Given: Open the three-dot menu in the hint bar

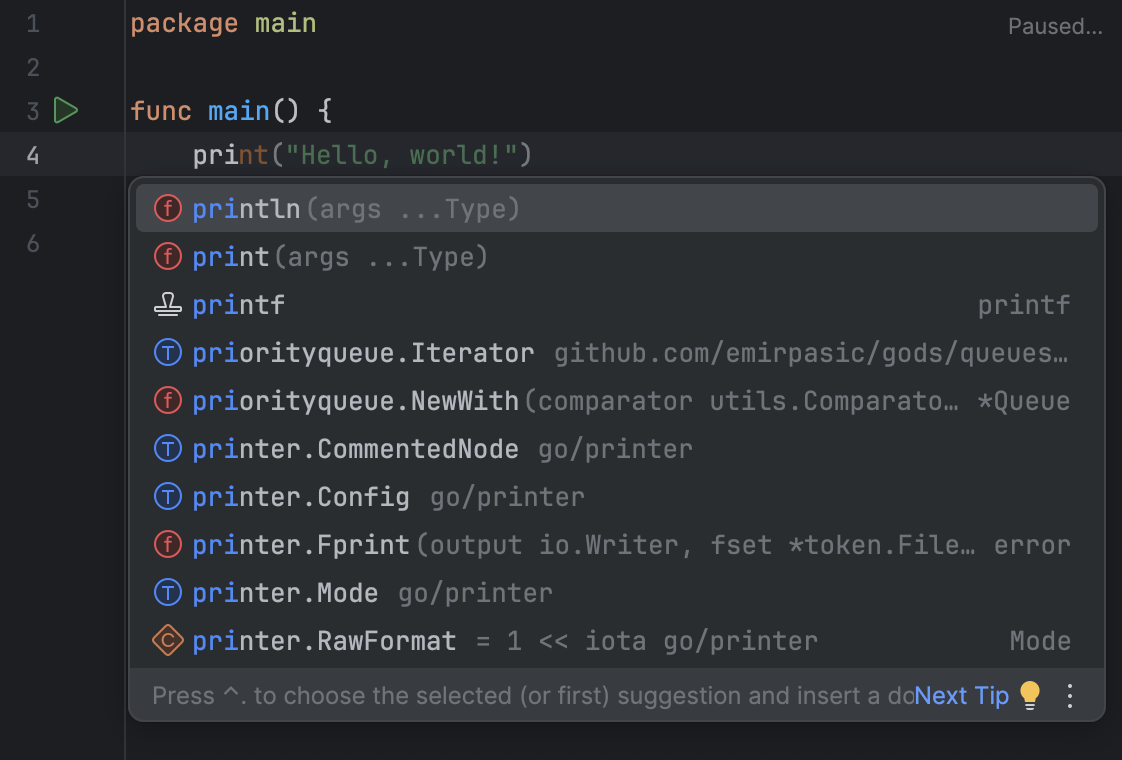Looking at the screenshot, I should (1070, 695).
